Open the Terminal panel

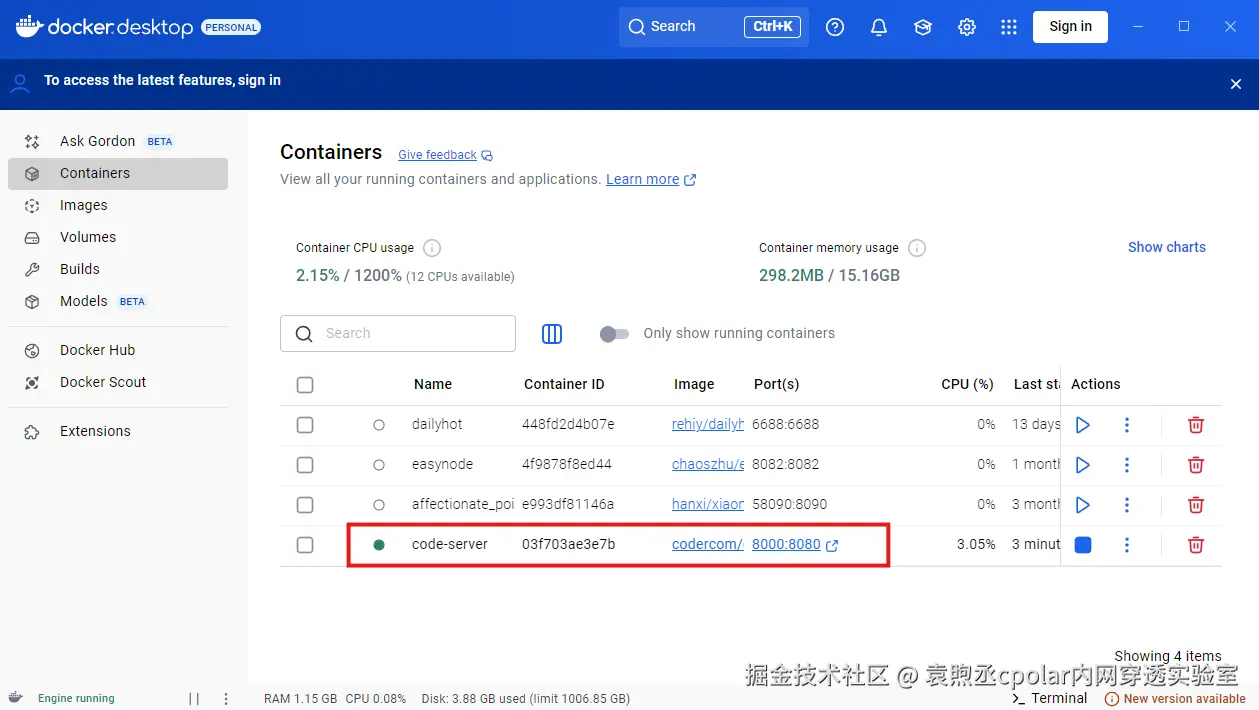click(1050, 699)
